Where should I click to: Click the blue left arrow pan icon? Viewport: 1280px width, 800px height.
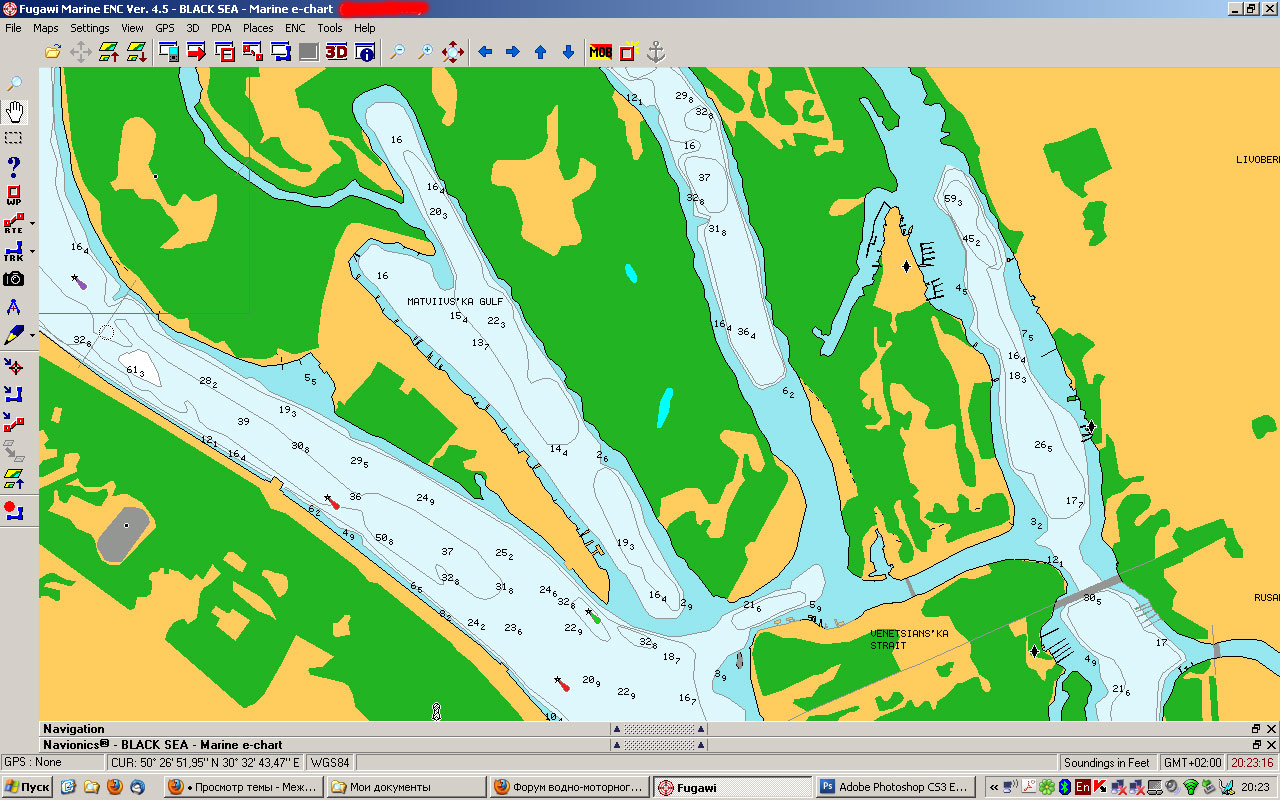(485, 52)
